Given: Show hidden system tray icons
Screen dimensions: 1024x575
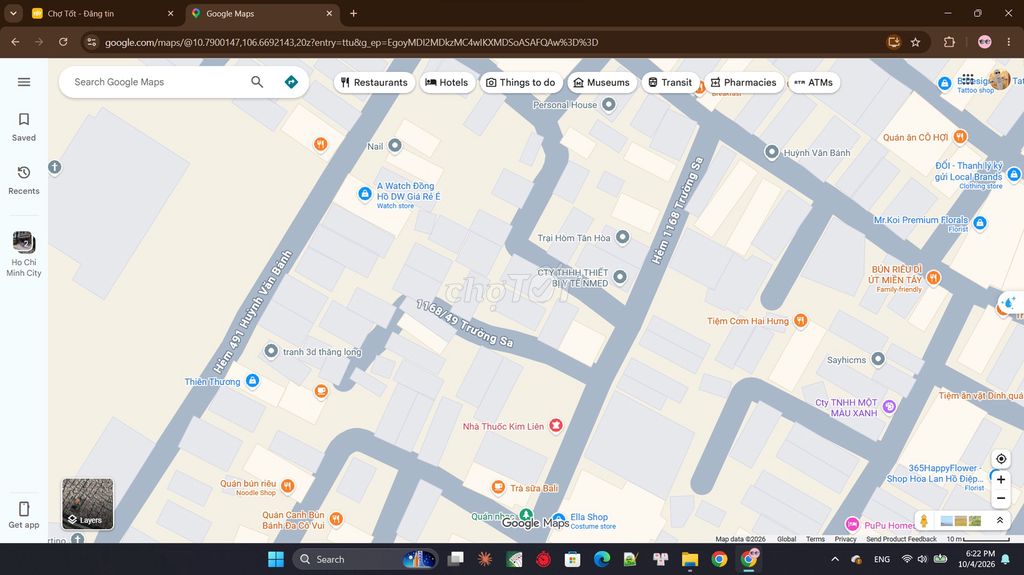Looking at the screenshot, I should coord(835,559).
